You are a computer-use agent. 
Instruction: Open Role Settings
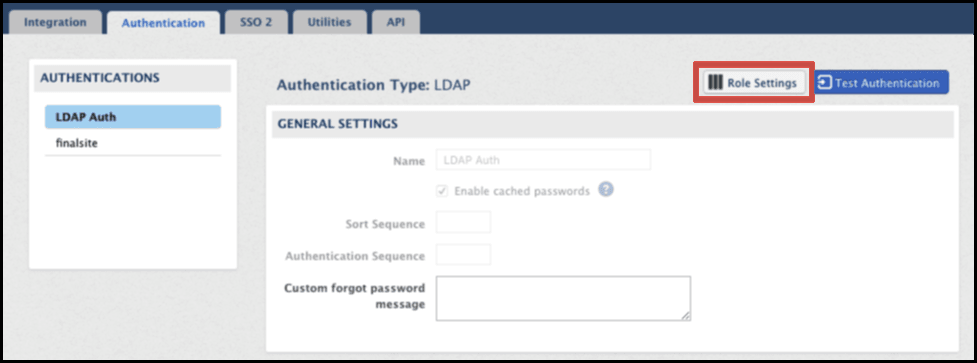754,83
